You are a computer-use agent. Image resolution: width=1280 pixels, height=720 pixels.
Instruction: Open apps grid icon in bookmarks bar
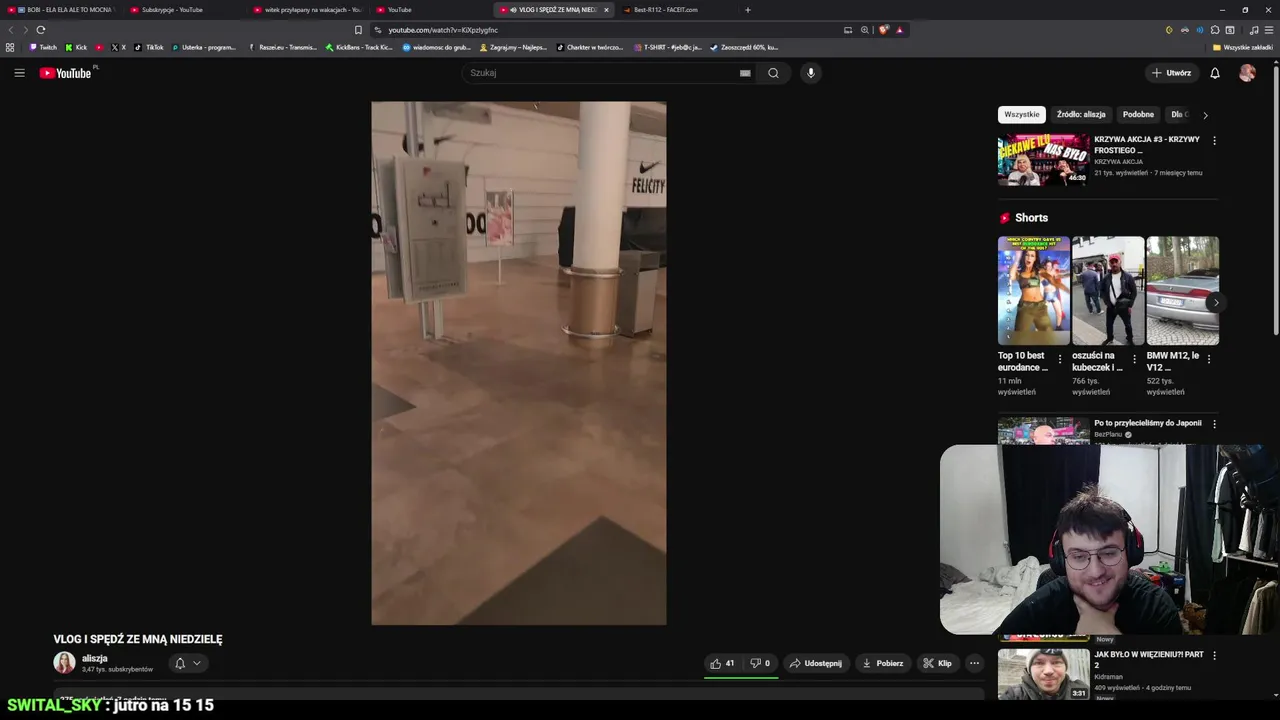point(10,47)
